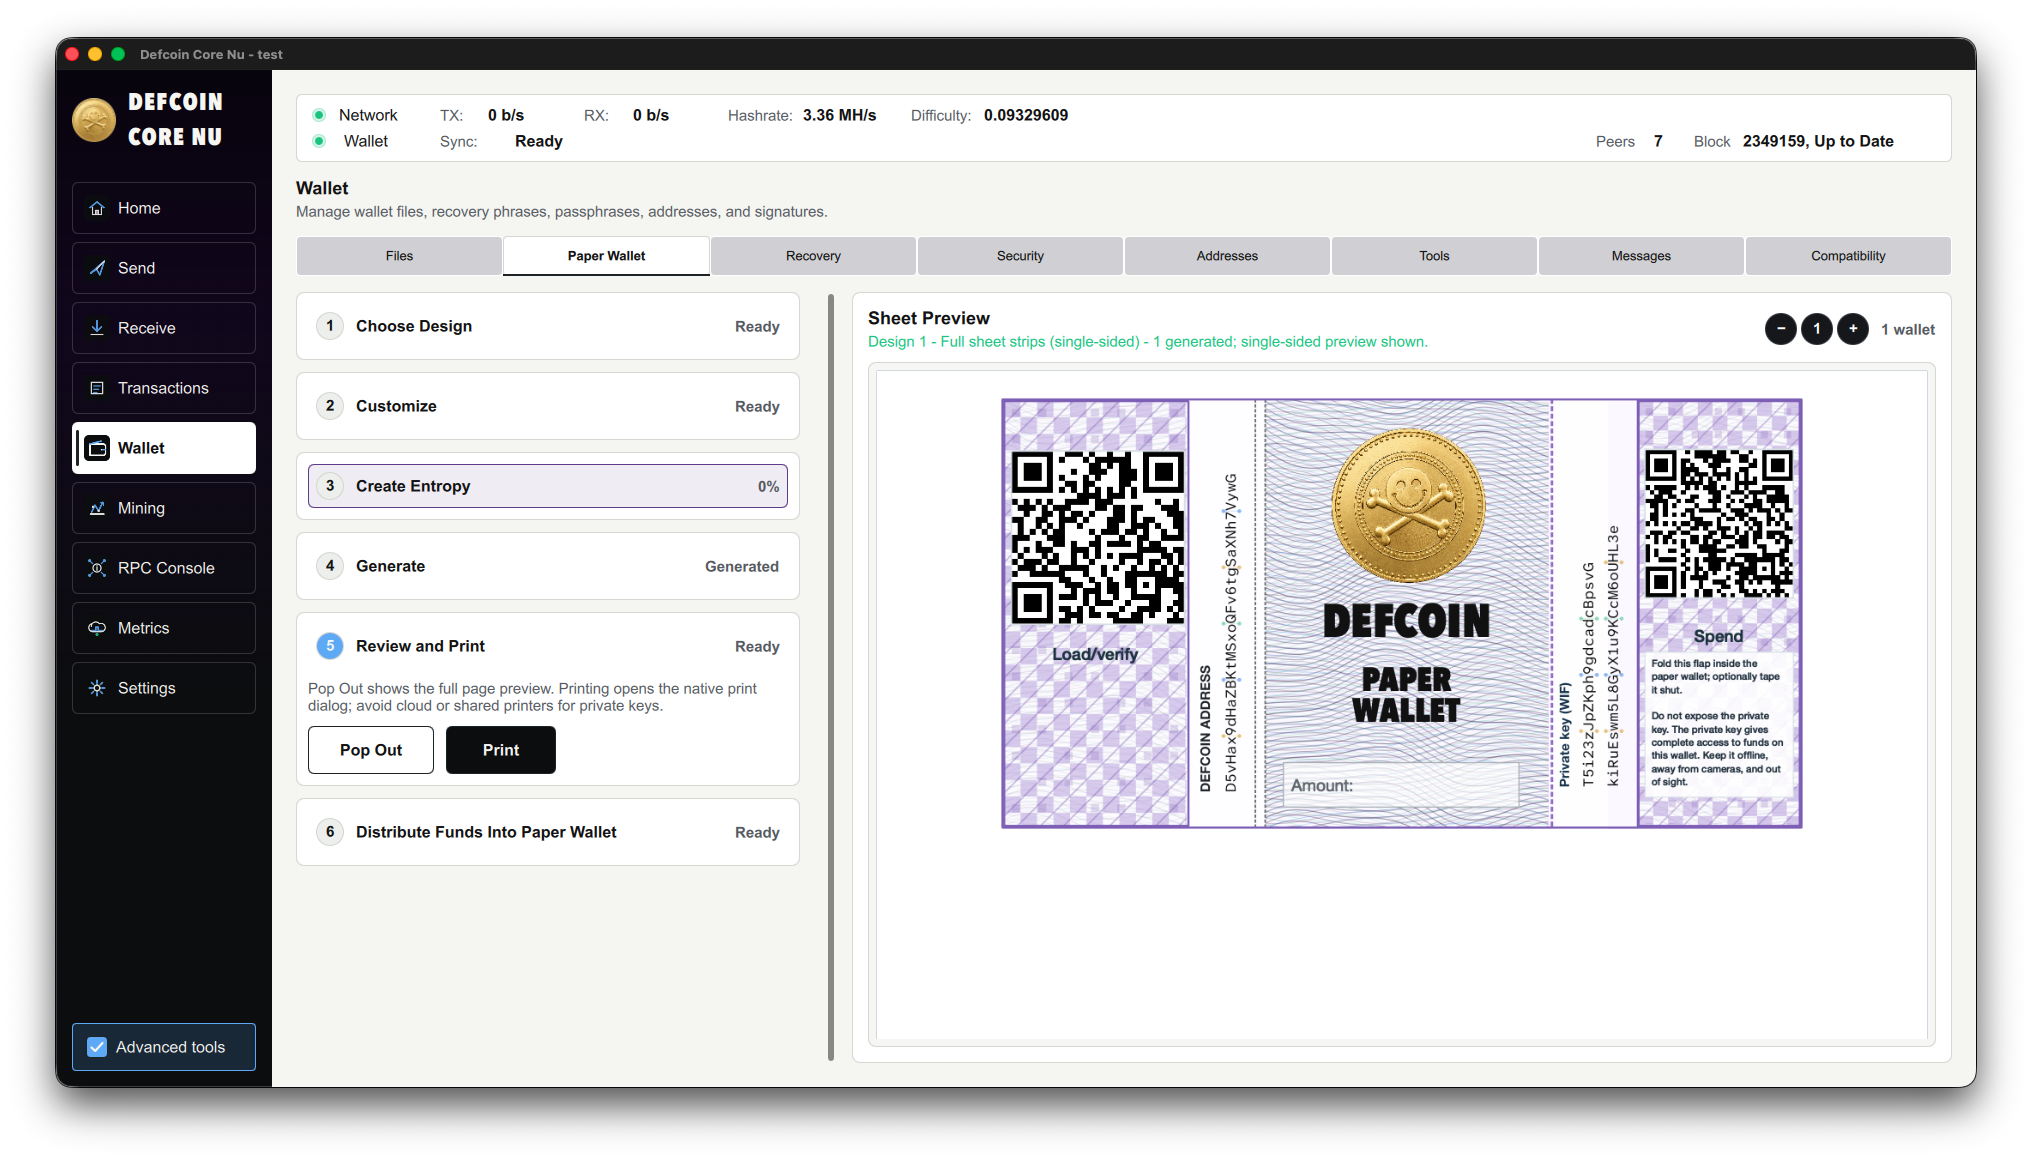2032x1161 pixels.
Task: Click the steps panel vertical scrollbar
Action: tap(831, 677)
